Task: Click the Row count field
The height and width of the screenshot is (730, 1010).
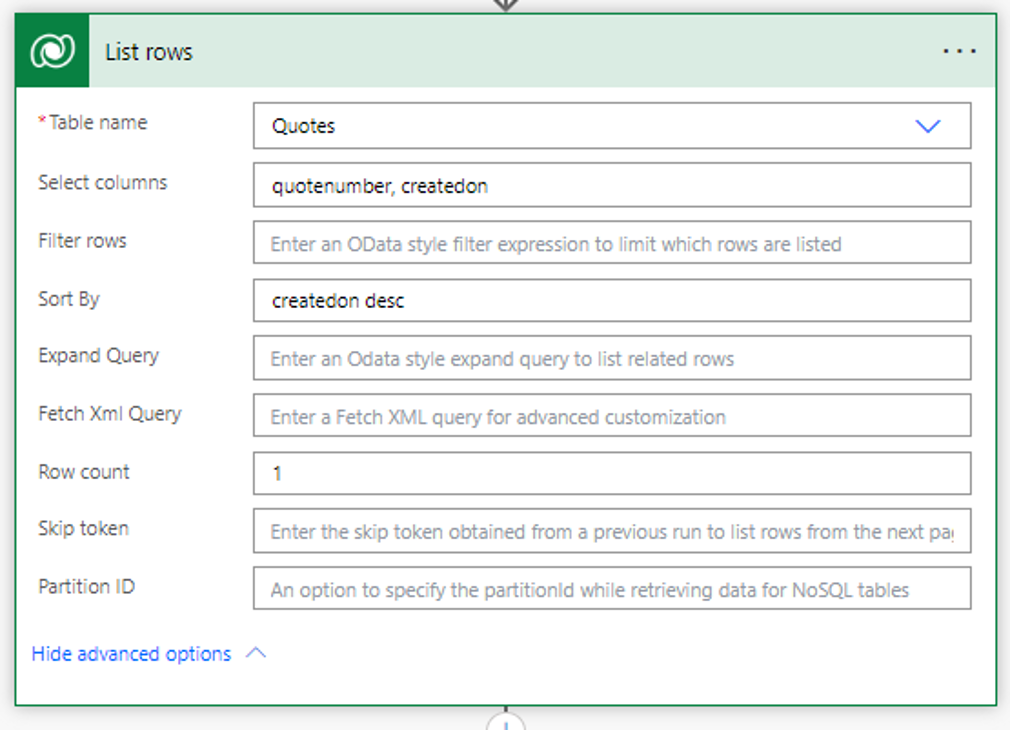Action: click(x=611, y=473)
